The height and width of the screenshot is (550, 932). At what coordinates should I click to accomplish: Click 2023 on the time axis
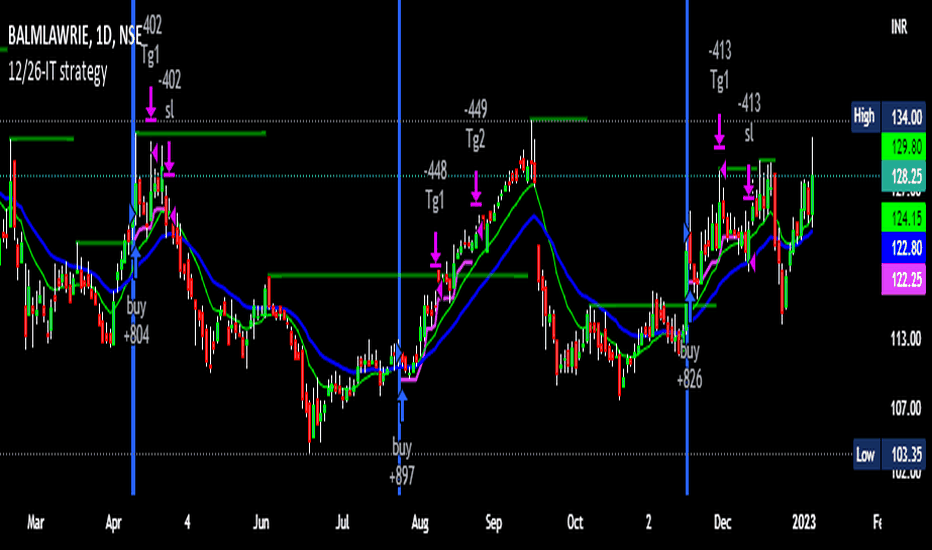pos(804,523)
